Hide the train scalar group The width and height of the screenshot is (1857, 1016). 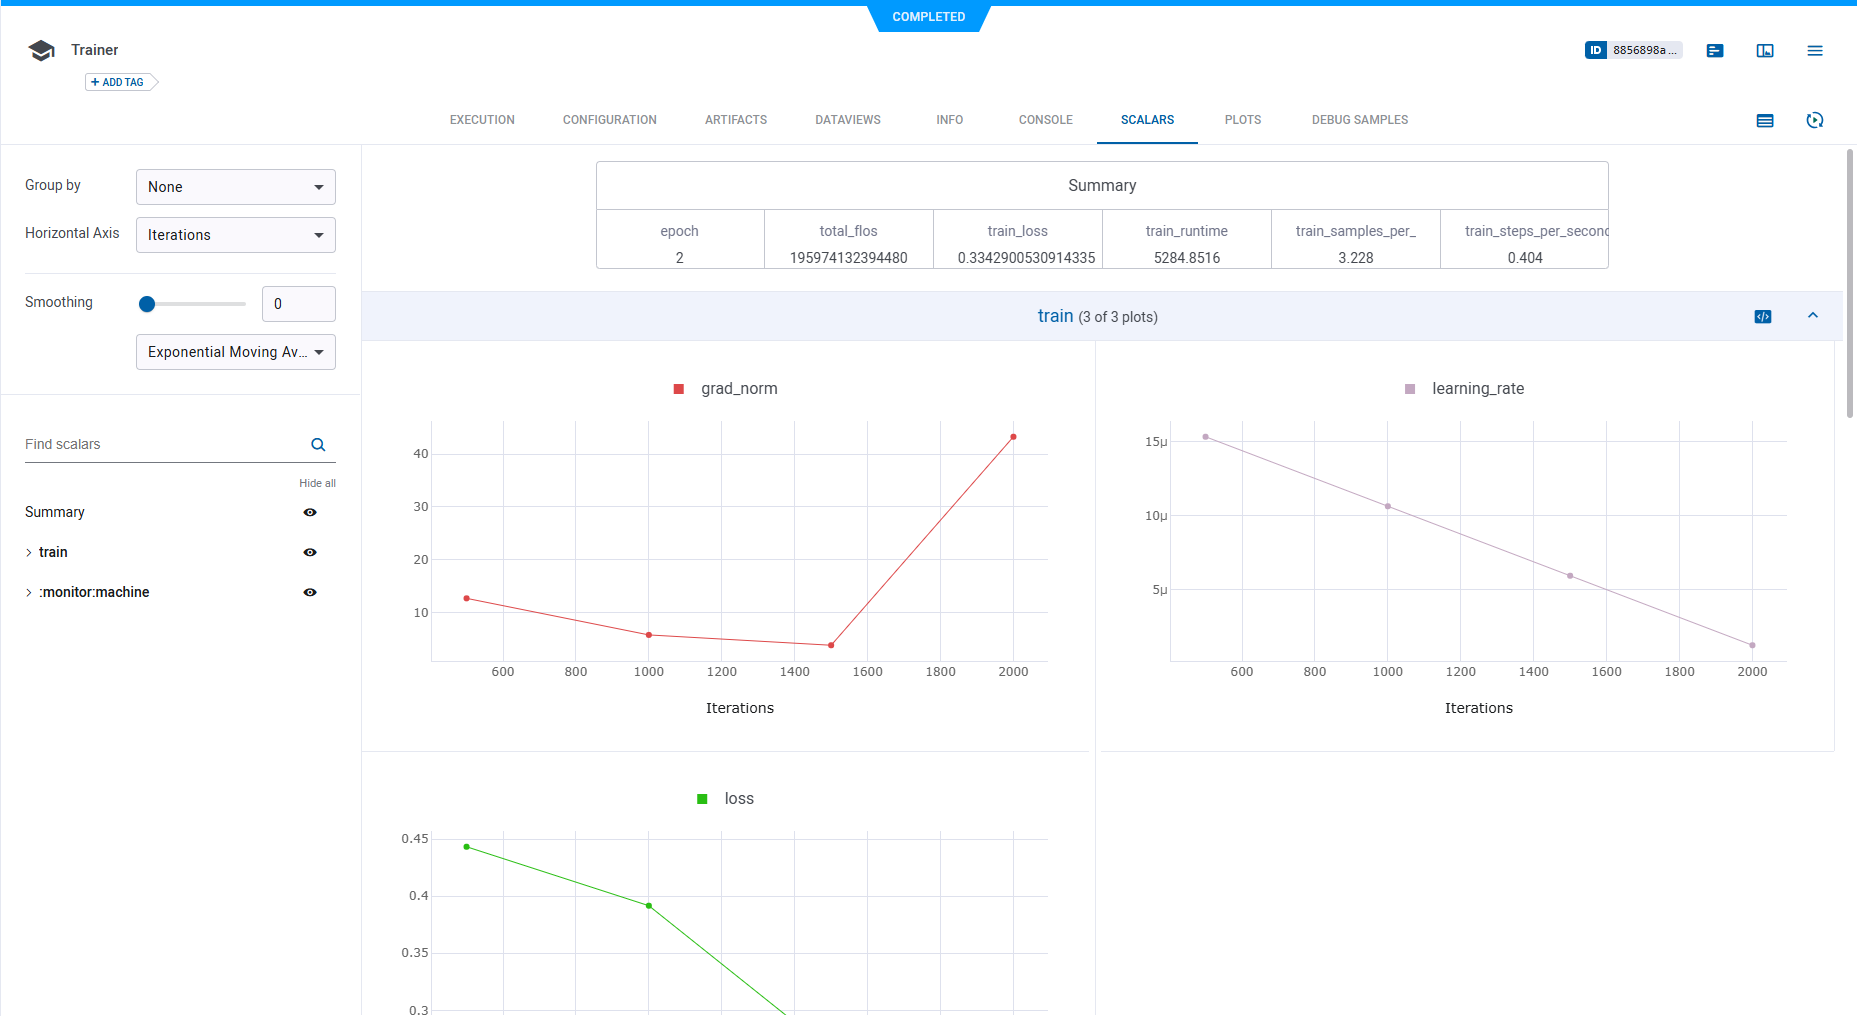pyautogui.click(x=310, y=552)
